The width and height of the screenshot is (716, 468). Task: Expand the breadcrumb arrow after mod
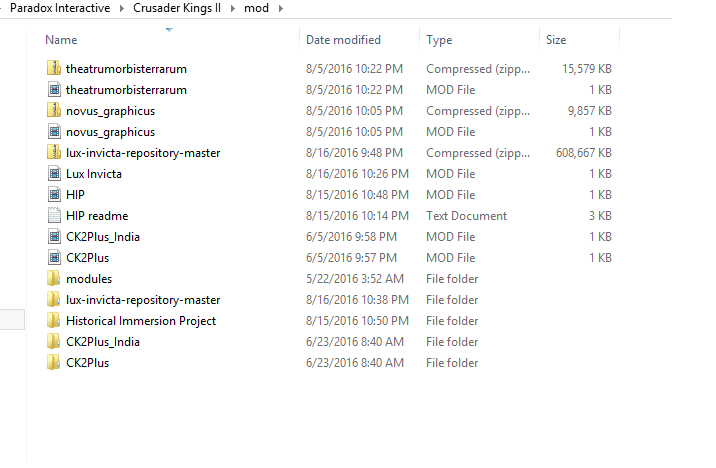coord(280,8)
